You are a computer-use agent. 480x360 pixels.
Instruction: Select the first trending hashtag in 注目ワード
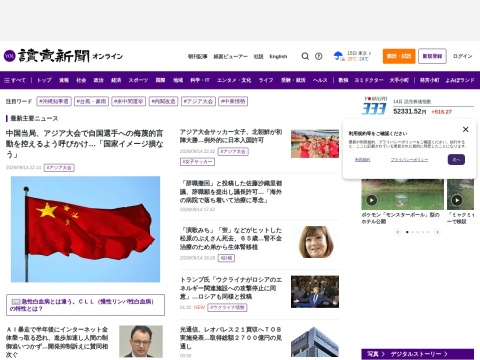tap(54, 101)
